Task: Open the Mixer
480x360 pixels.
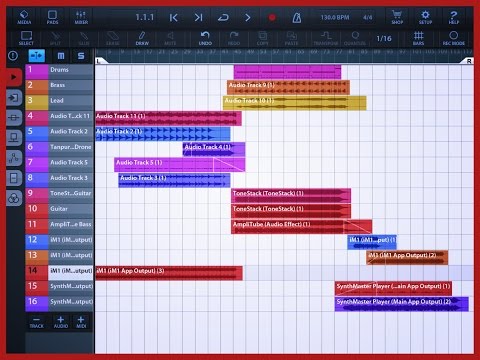Action: [81, 17]
